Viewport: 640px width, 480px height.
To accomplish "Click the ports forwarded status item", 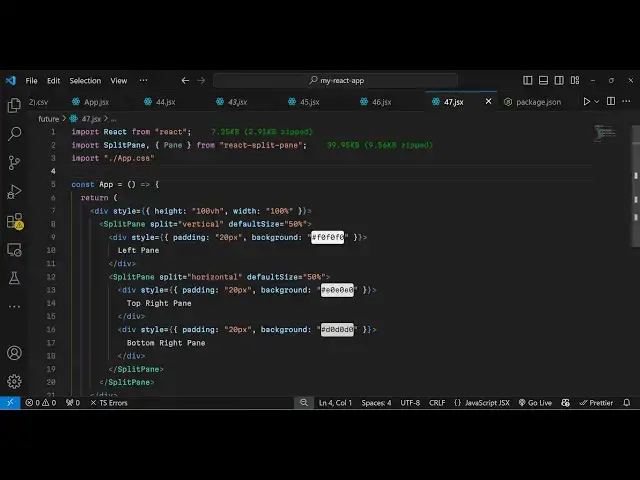I will click(73, 403).
